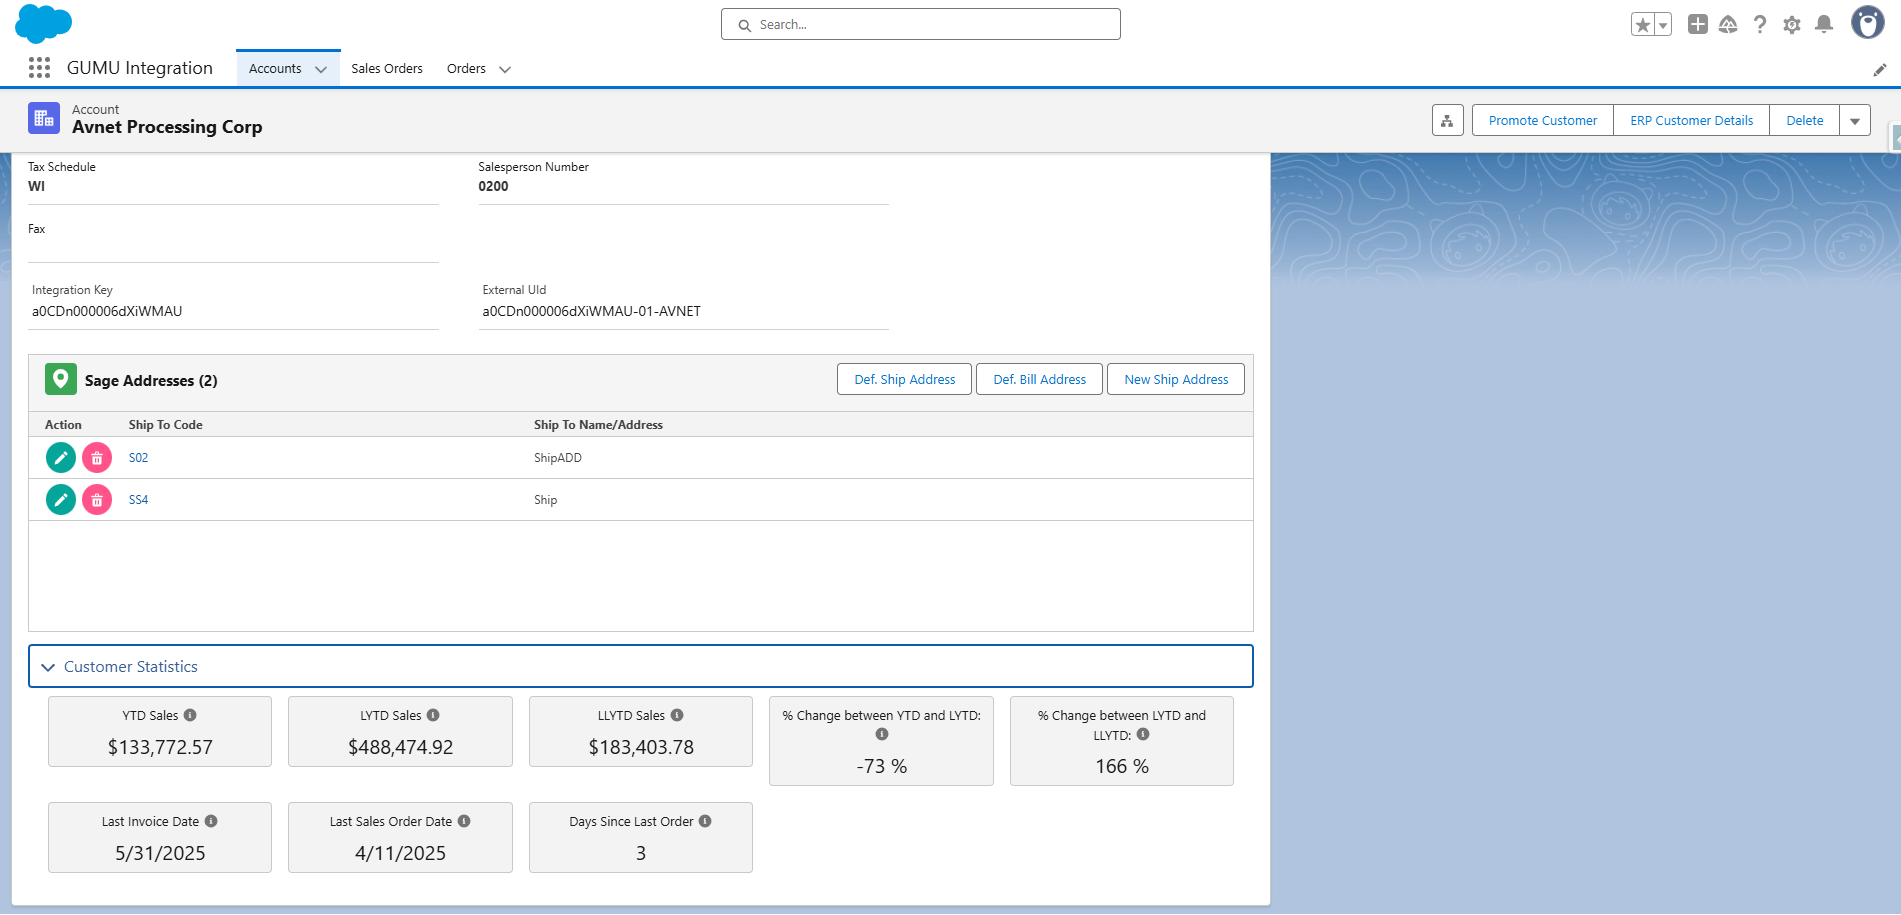
Task: Click the Last Invoice Date info icon
Action: pyautogui.click(x=211, y=821)
